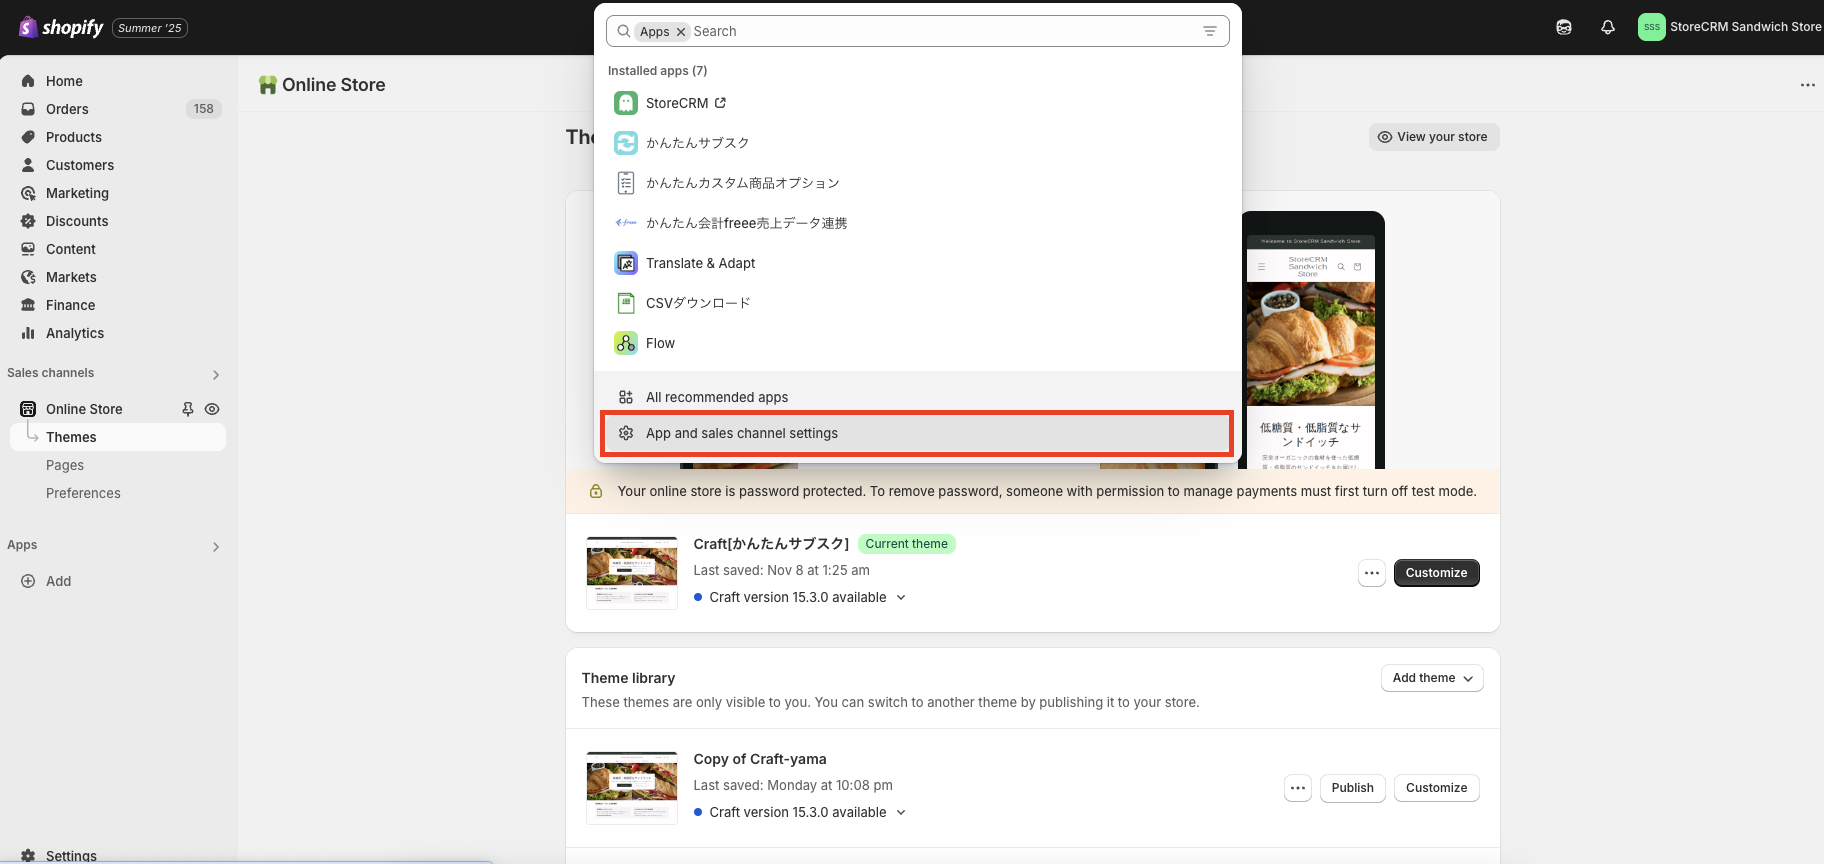Image resolution: width=1824 pixels, height=864 pixels.
Task: Click Customize for current theme
Action: [x=1436, y=573]
